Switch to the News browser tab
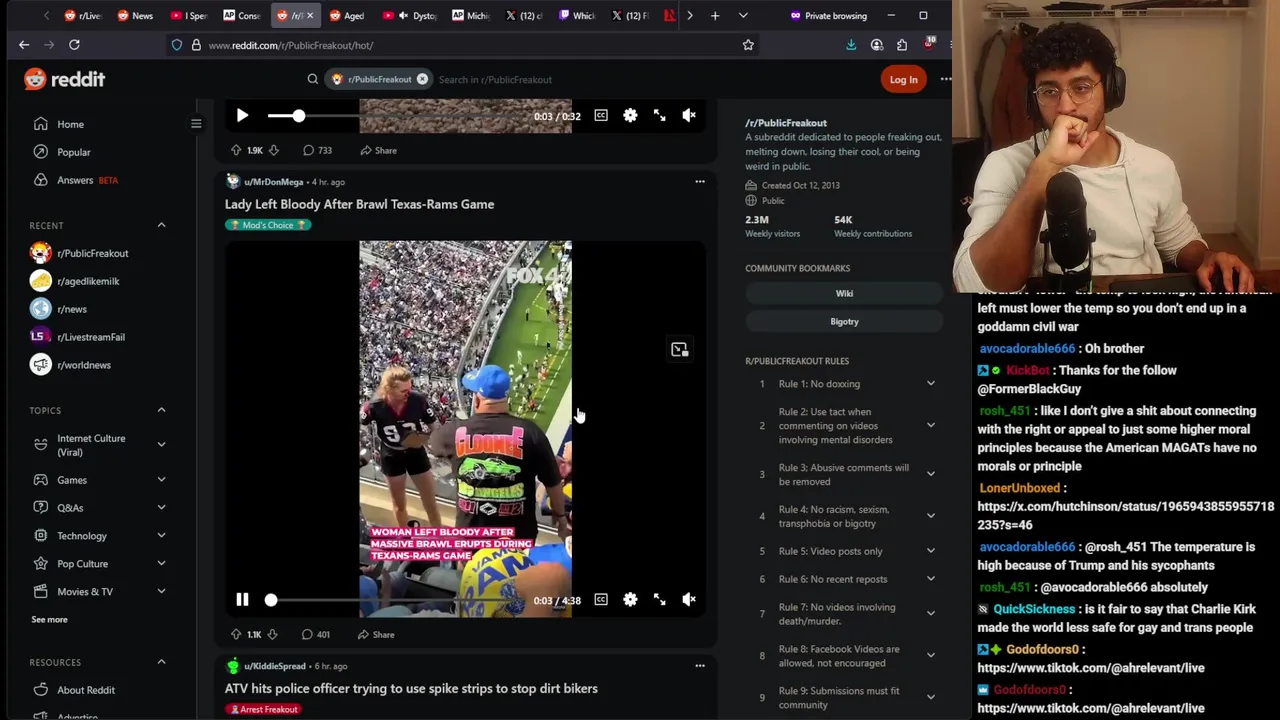The height and width of the screenshot is (720, 1280). pos(135,15)
